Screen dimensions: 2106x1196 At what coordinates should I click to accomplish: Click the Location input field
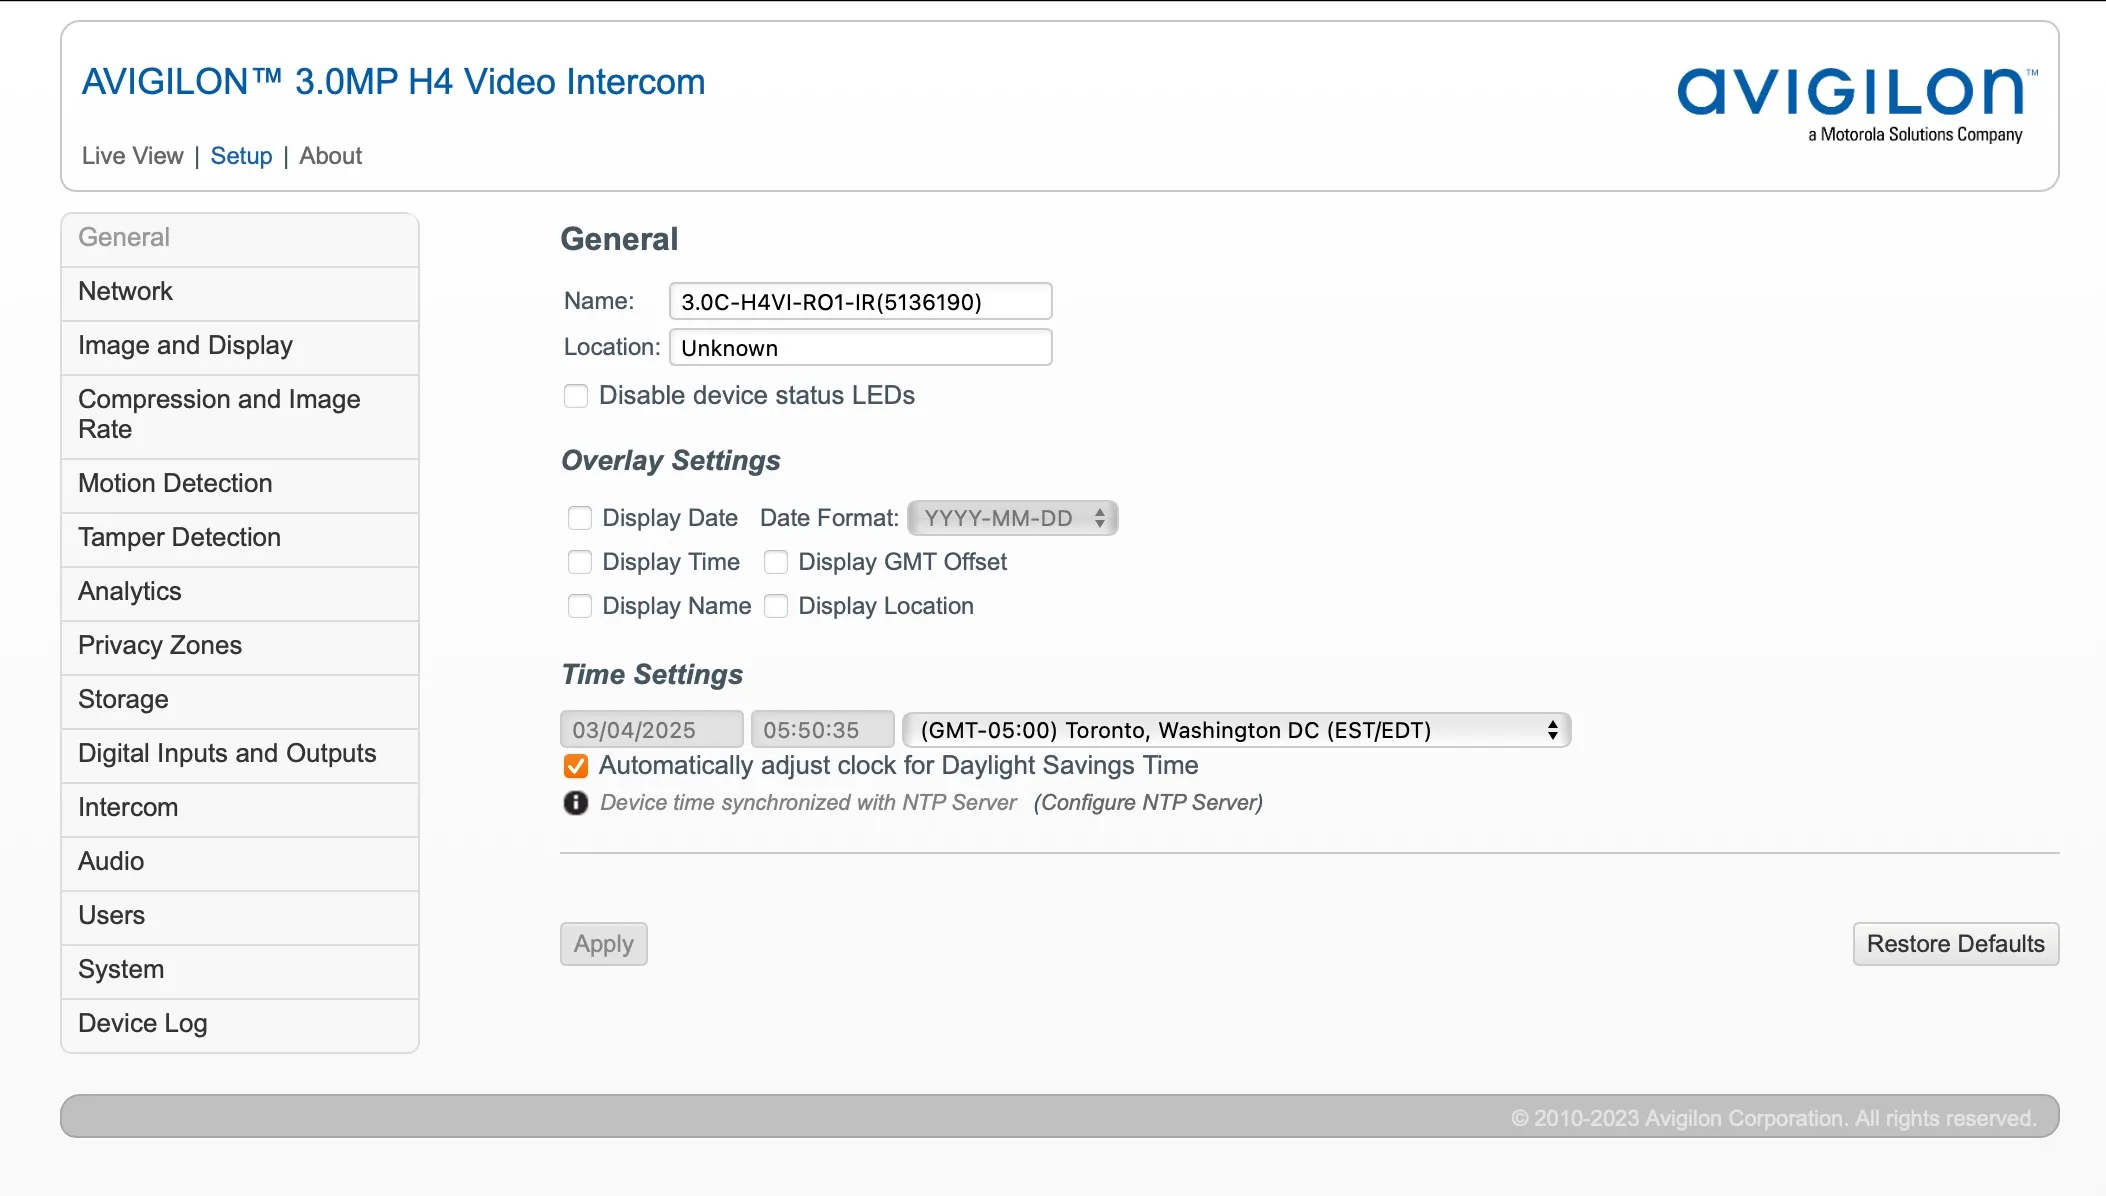[x=861, y=347]
